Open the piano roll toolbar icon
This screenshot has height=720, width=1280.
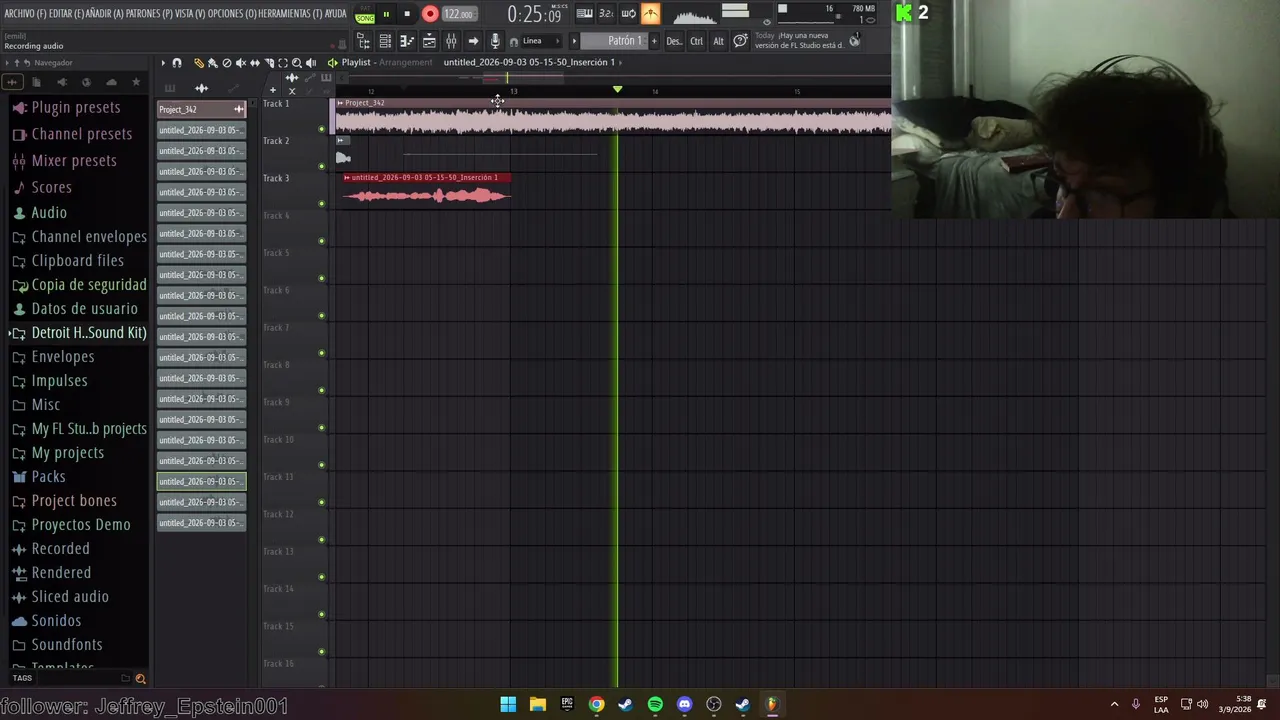coord(407,41)
